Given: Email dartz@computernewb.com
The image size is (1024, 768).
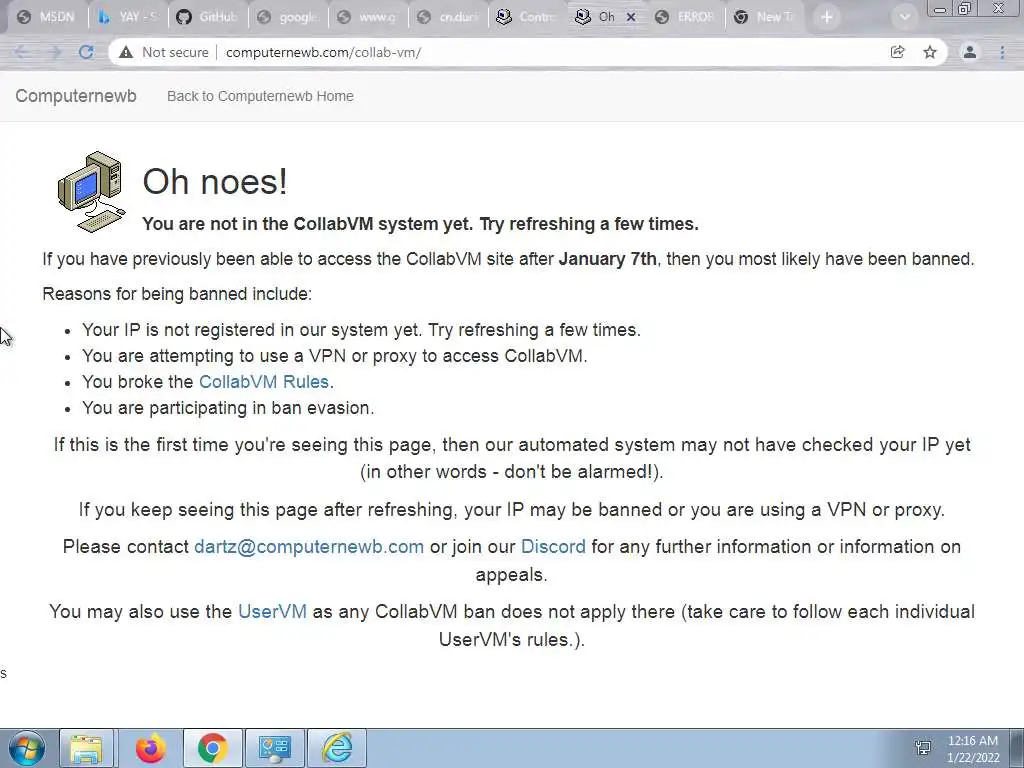Looking at the screenshot, I should click(x=309, y=547).
